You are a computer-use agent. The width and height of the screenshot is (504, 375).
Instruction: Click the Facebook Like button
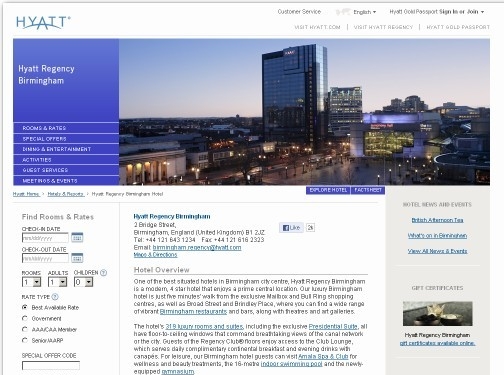click(x=291, y=228)
